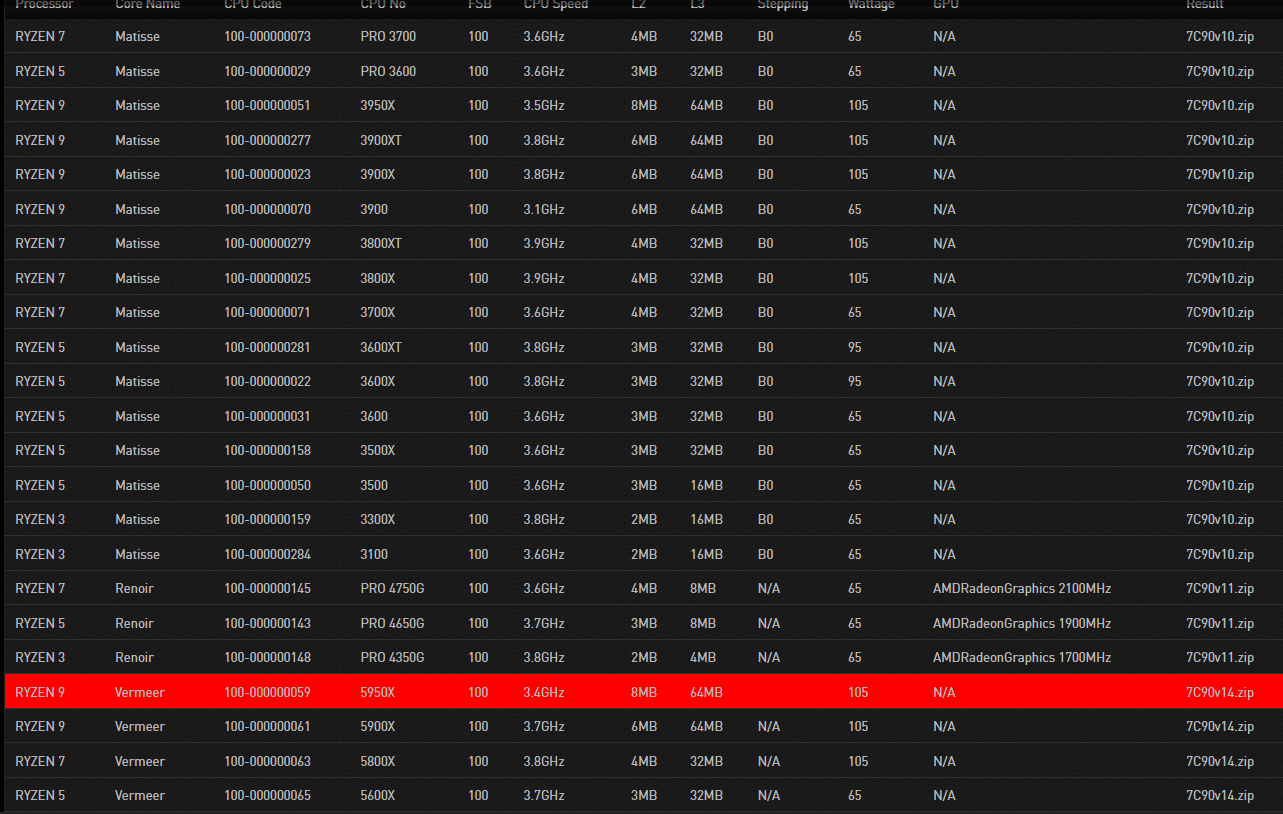Select the 5800X CPU number cell
The height and width of the screenshot is (814, 1283).
pos(378,761)
